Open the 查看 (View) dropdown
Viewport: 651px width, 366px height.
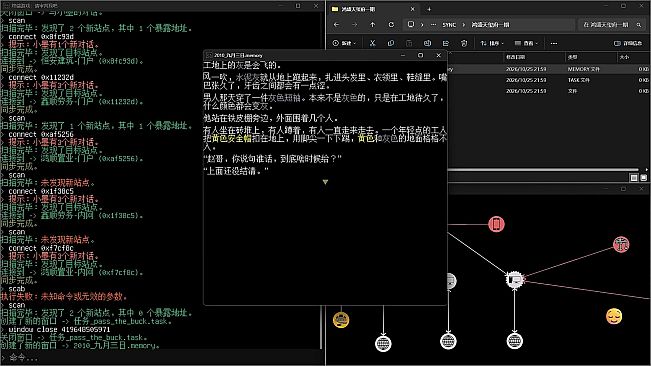pyautogui.click(x=526, y=43)
